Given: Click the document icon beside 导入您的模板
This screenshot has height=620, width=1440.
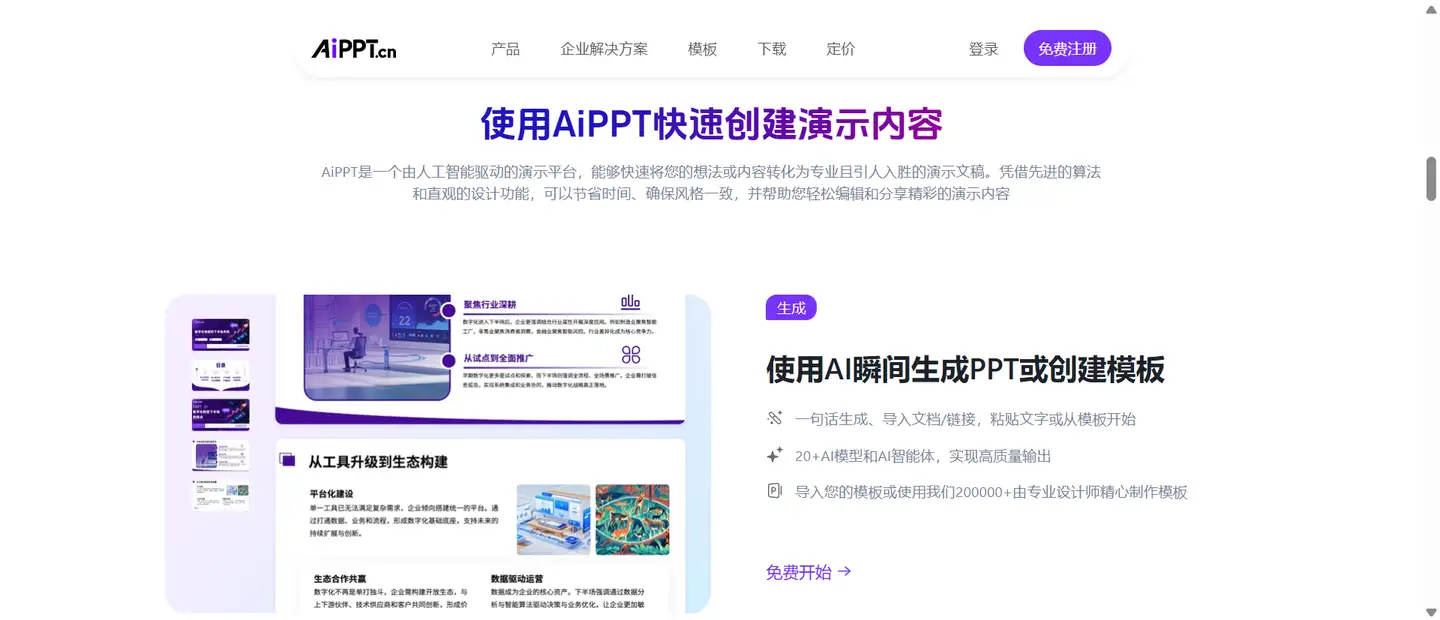Looking at the screenshot, I should point(774,491).
